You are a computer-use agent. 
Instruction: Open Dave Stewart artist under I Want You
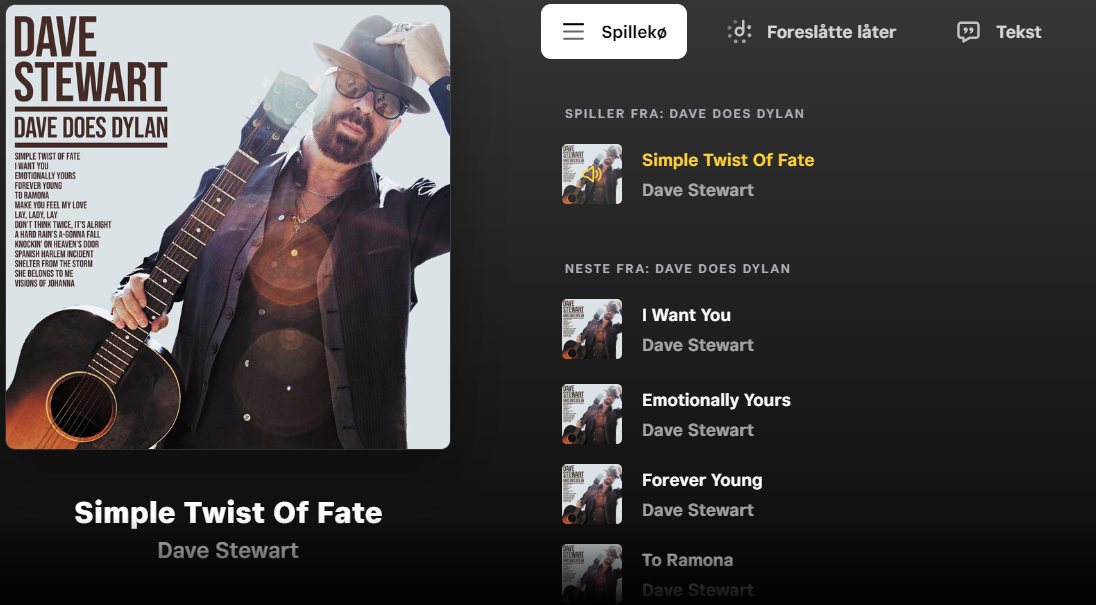click(698, 345)
